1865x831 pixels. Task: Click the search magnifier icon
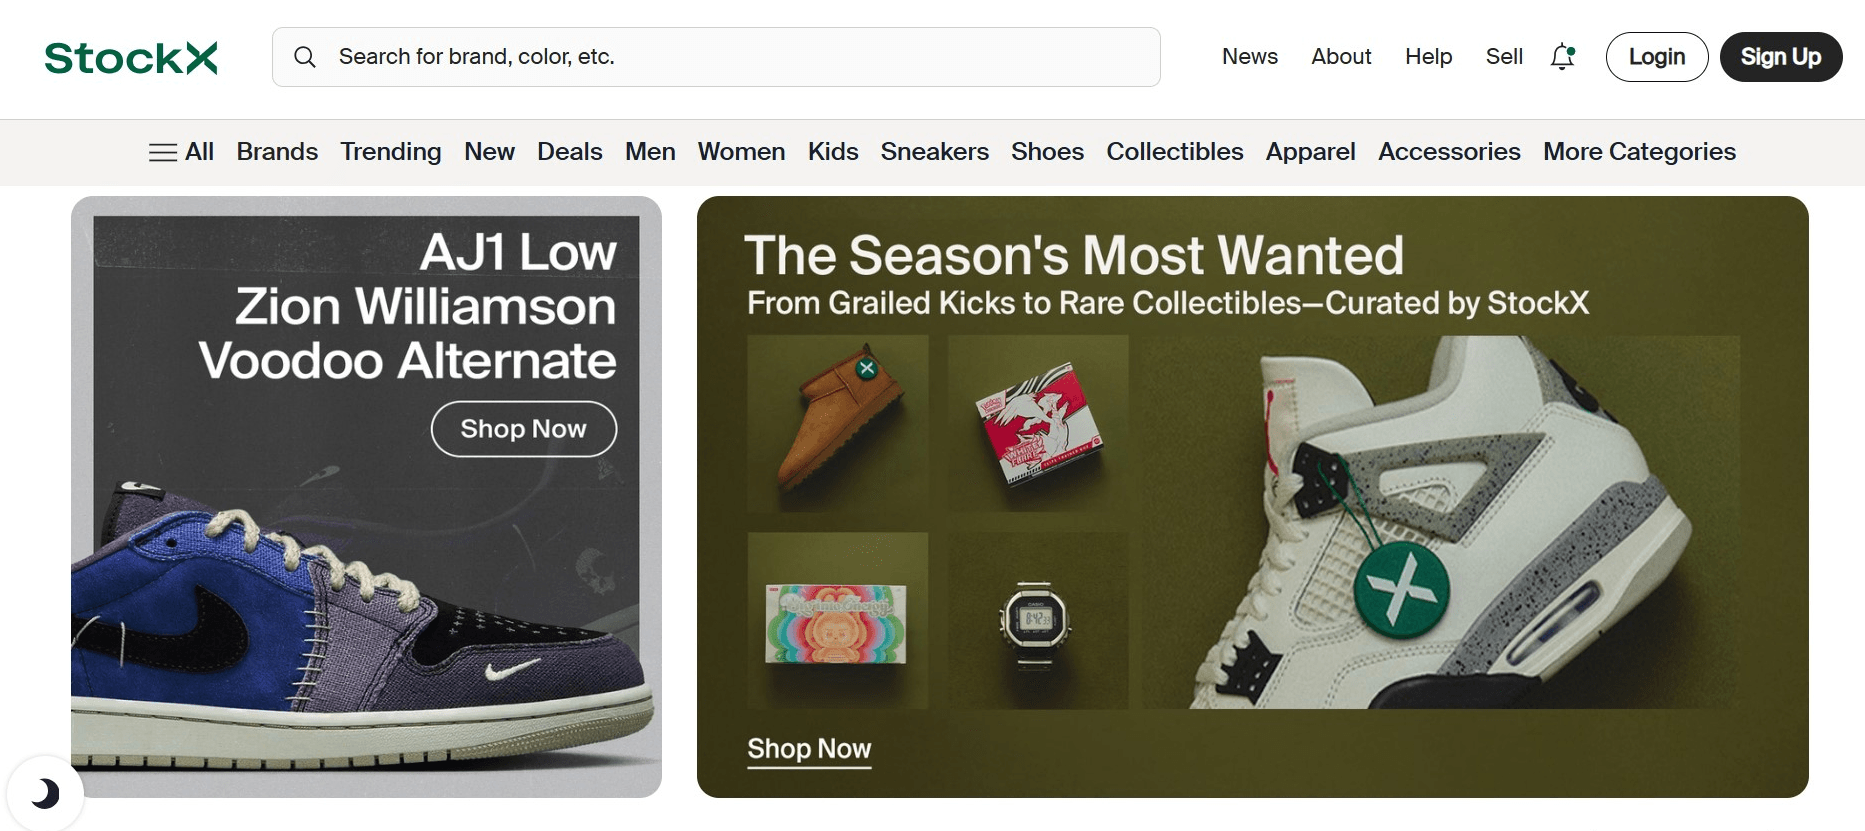click(305, 57)
